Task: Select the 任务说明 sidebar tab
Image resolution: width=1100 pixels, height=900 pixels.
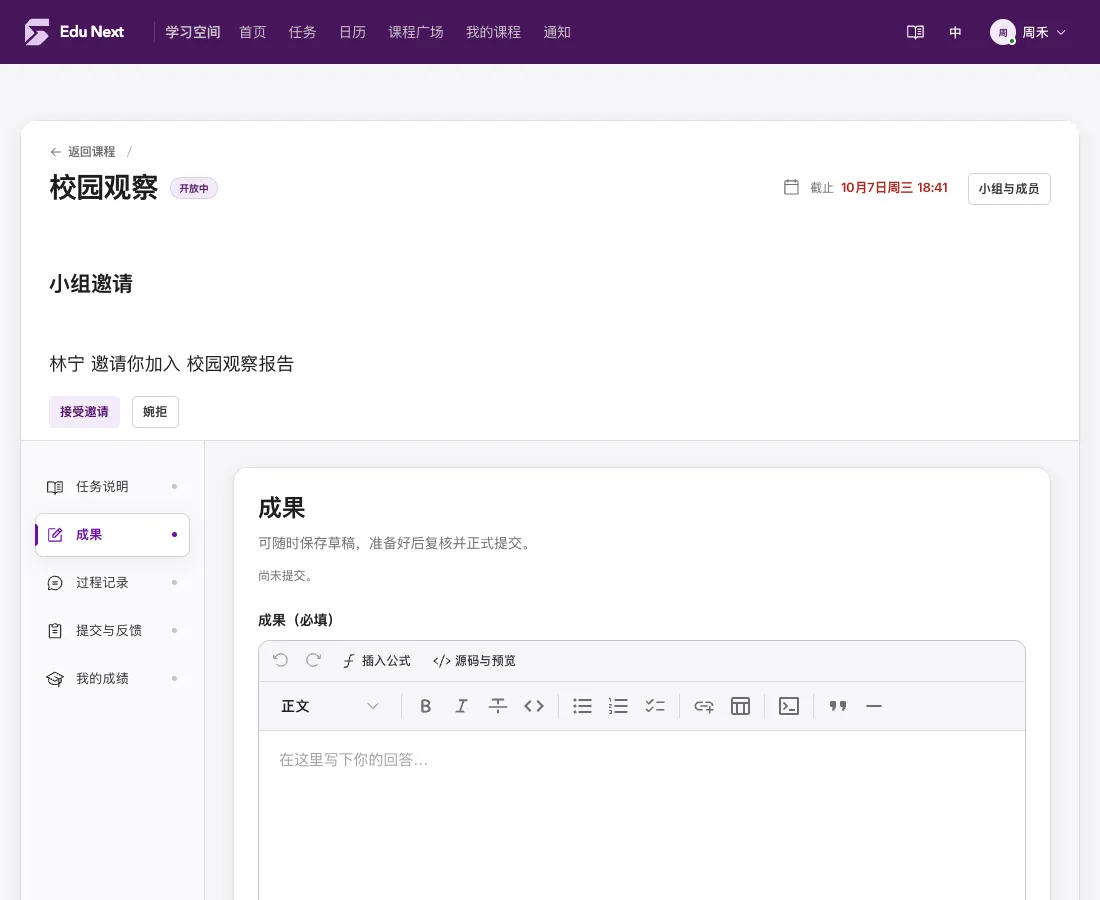Action: coord(112,487)
